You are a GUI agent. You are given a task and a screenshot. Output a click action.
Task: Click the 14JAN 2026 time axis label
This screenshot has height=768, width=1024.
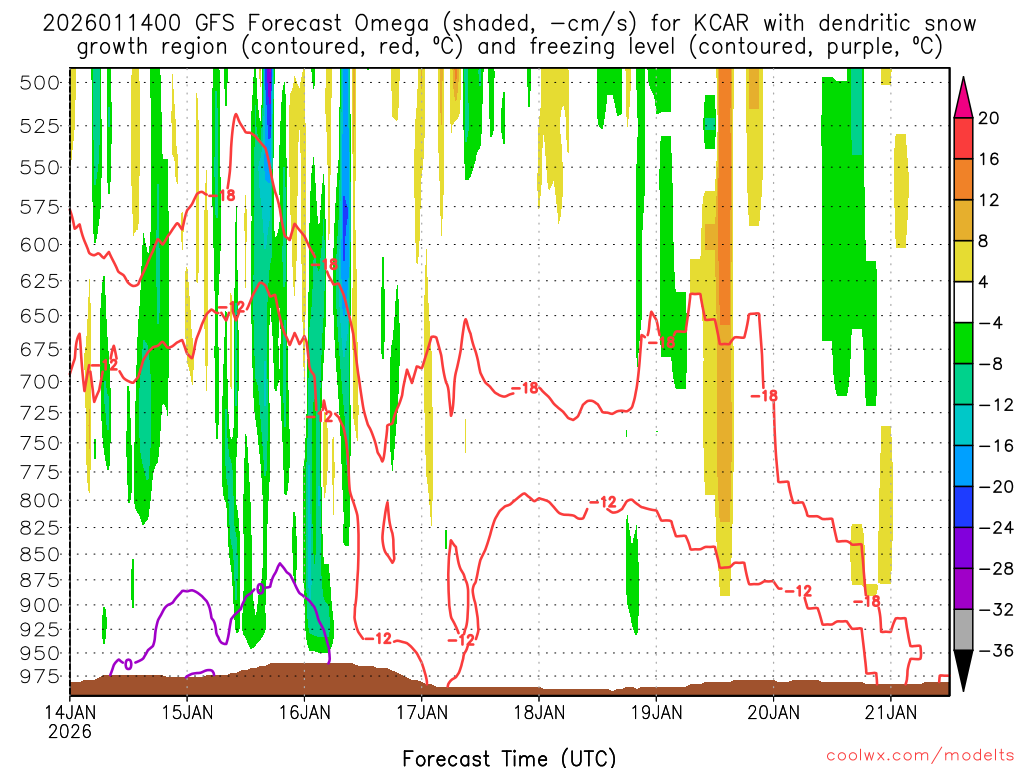point(70,722)
